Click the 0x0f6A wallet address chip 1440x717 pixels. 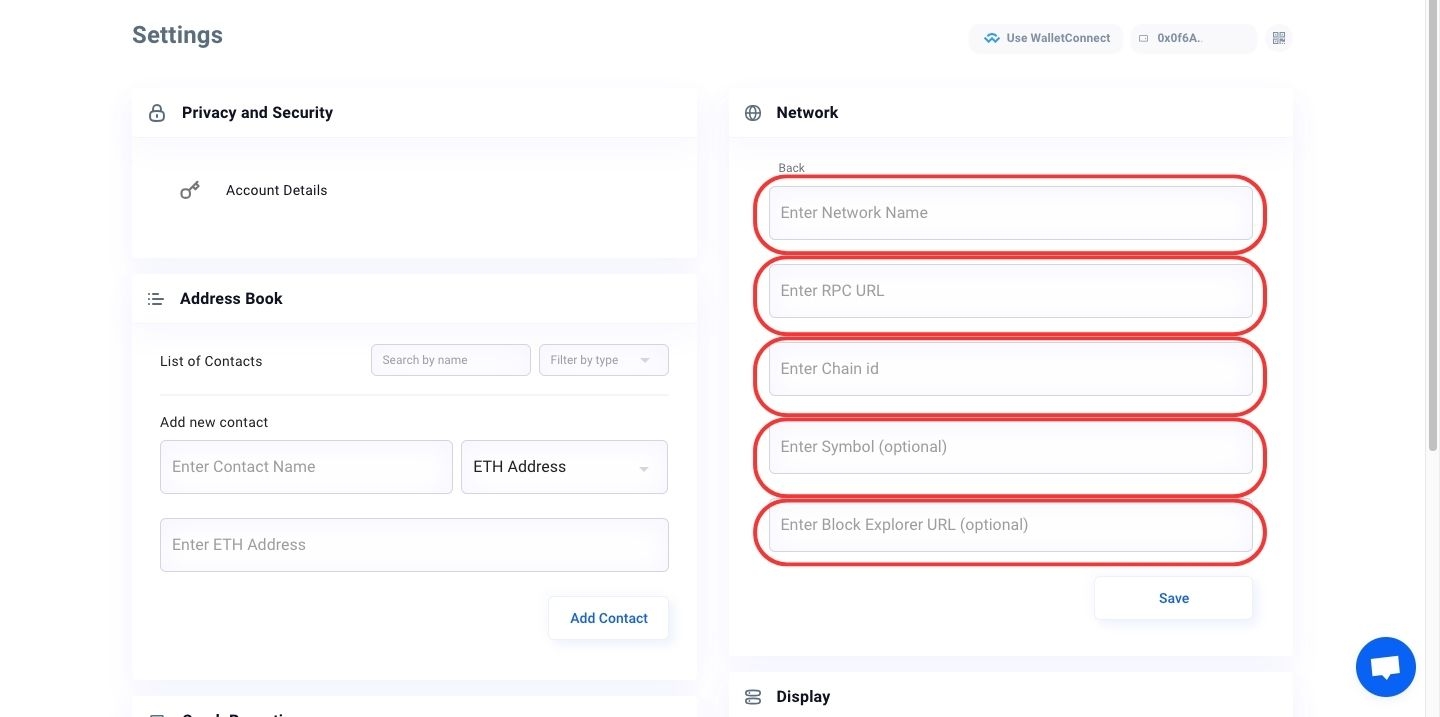click(1192, 38)
